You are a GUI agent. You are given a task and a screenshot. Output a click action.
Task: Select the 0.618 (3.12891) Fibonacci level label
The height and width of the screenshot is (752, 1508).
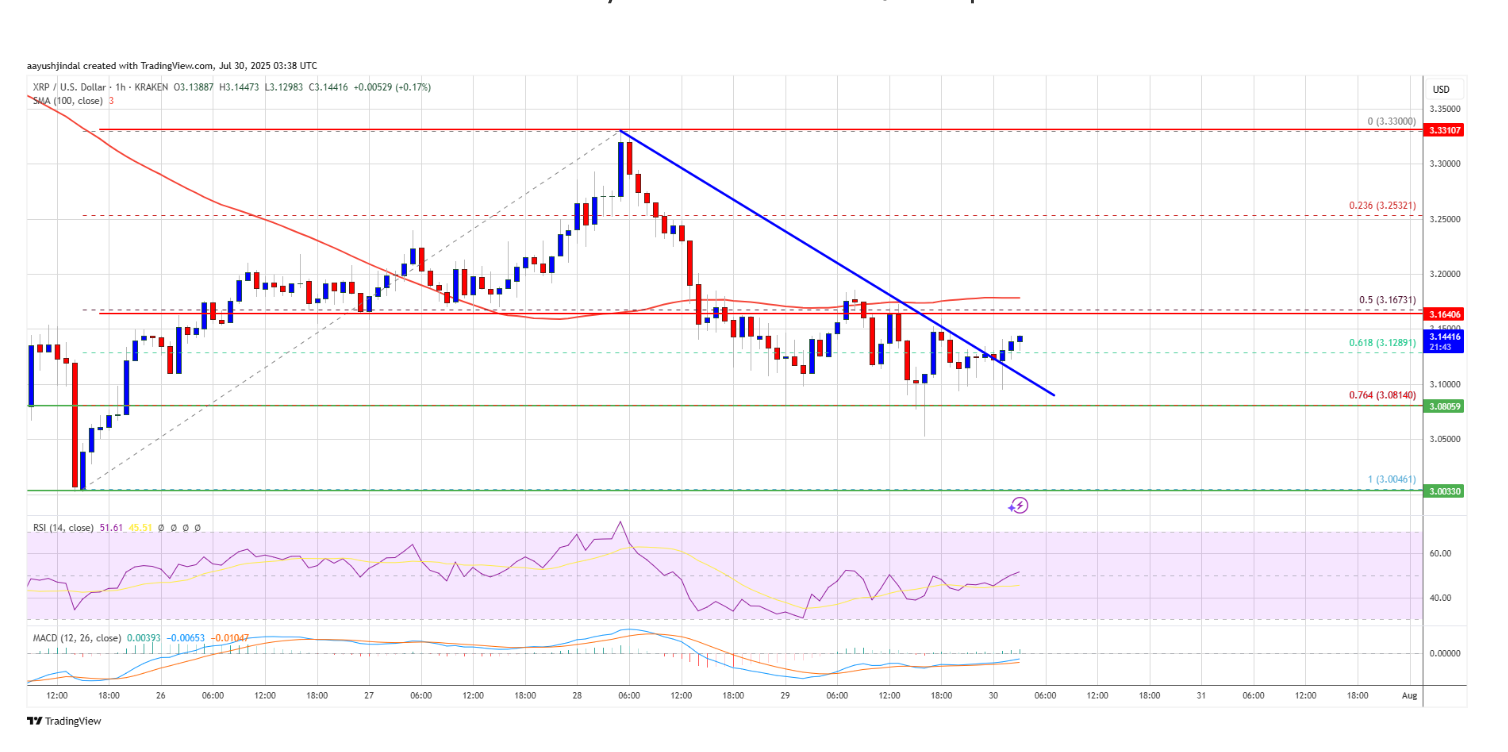(x=1379, y=343)
